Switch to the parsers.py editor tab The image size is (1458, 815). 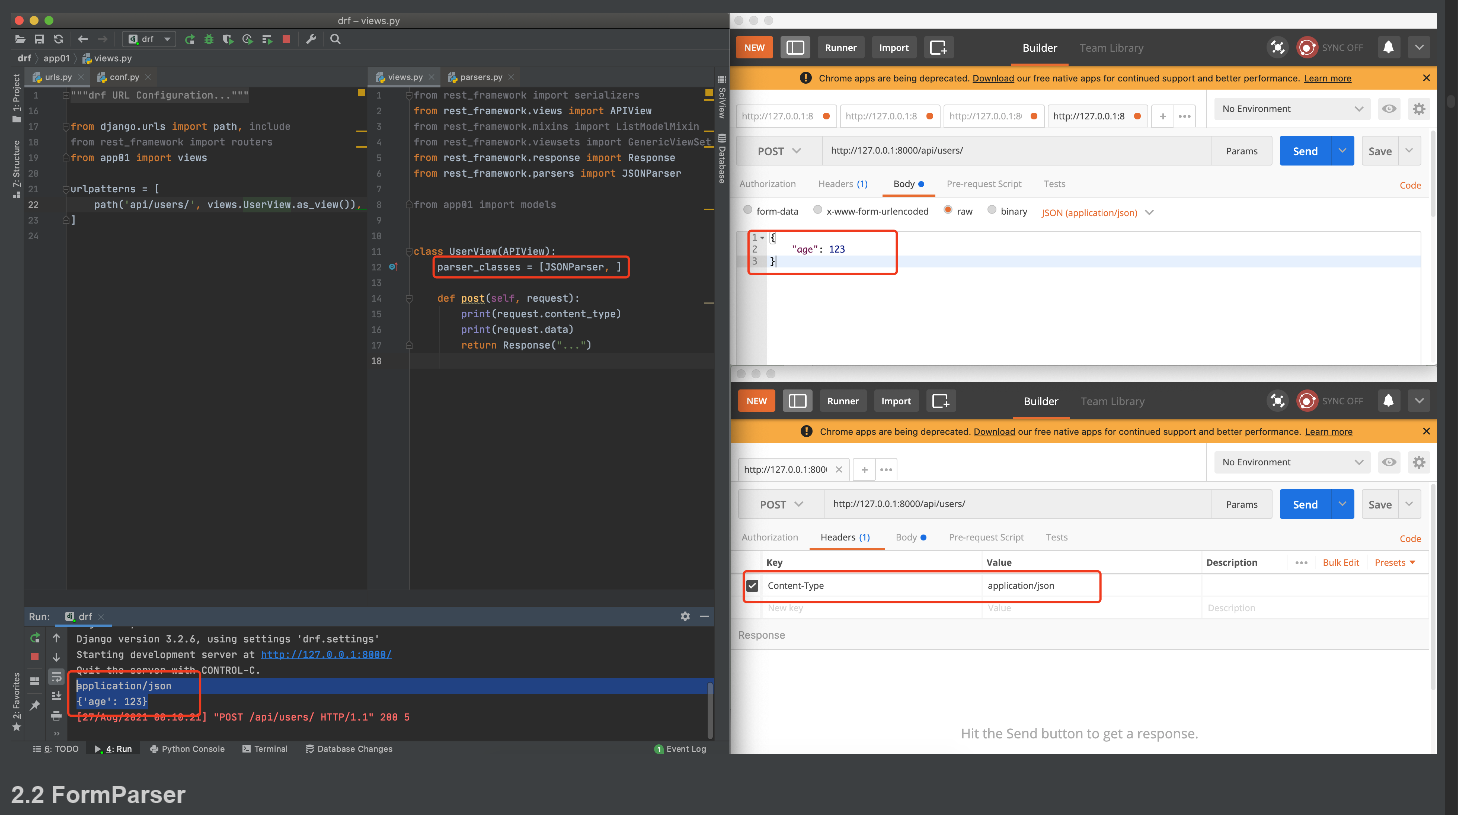click(x=481, y=77)
